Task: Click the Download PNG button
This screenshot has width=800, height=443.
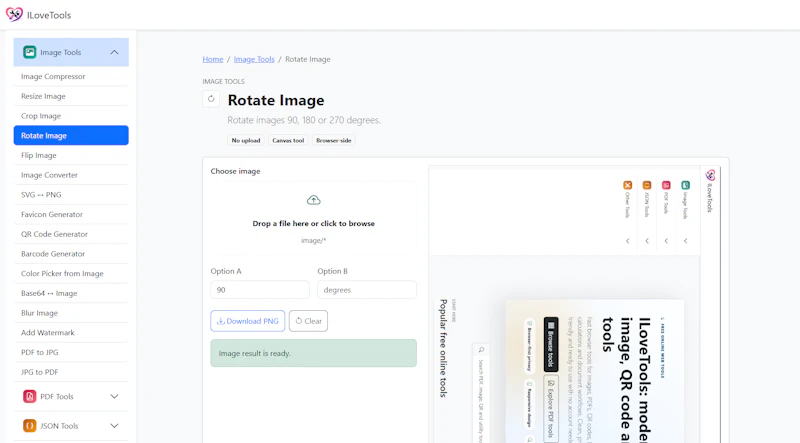Action: tap(247, 321)
